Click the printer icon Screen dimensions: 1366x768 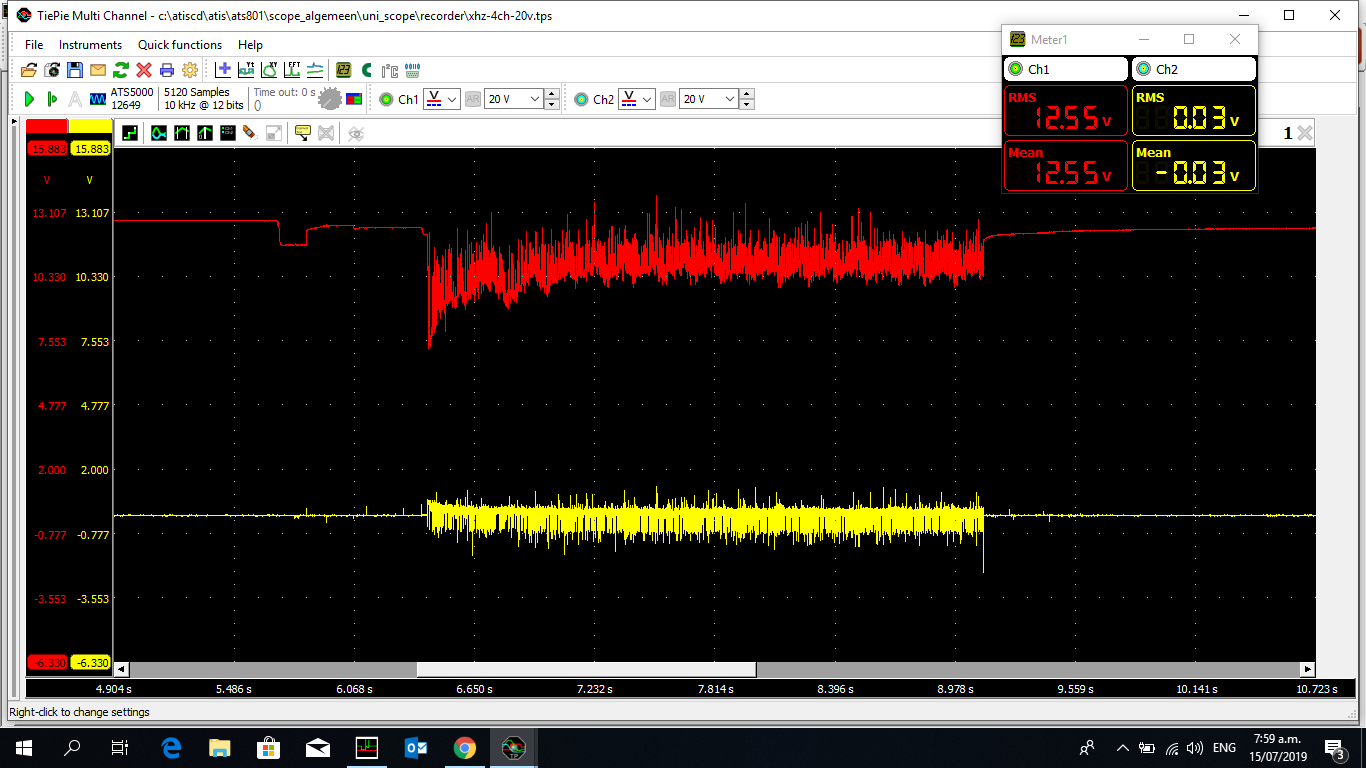pyautogui.click(x=167, y=70)
